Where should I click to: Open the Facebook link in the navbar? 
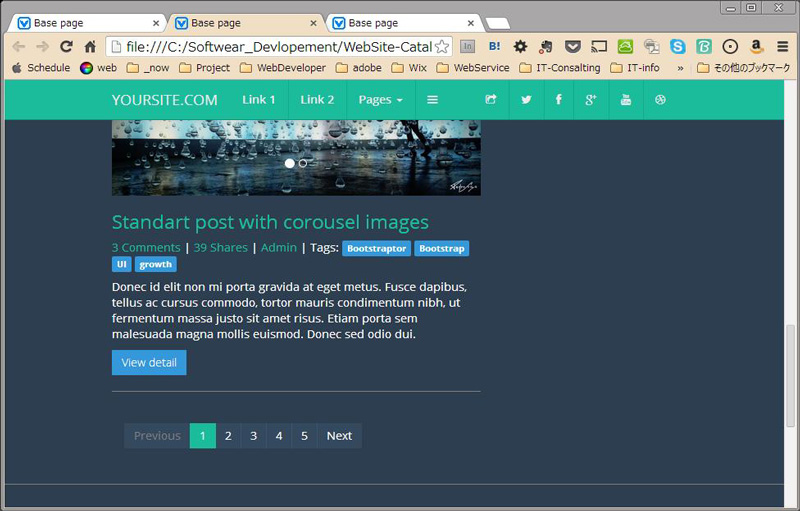coord(559,100)
